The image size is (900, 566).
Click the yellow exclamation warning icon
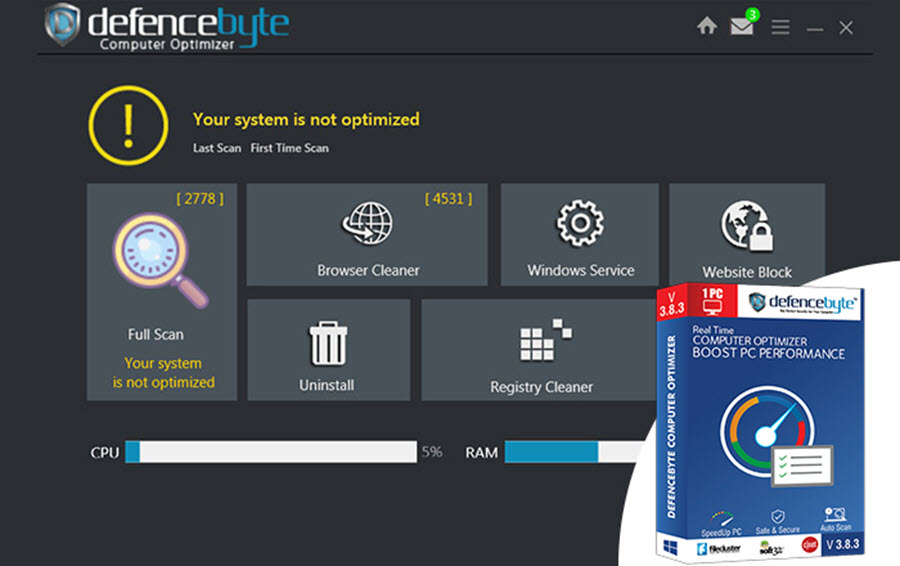(x=129, y=126)
